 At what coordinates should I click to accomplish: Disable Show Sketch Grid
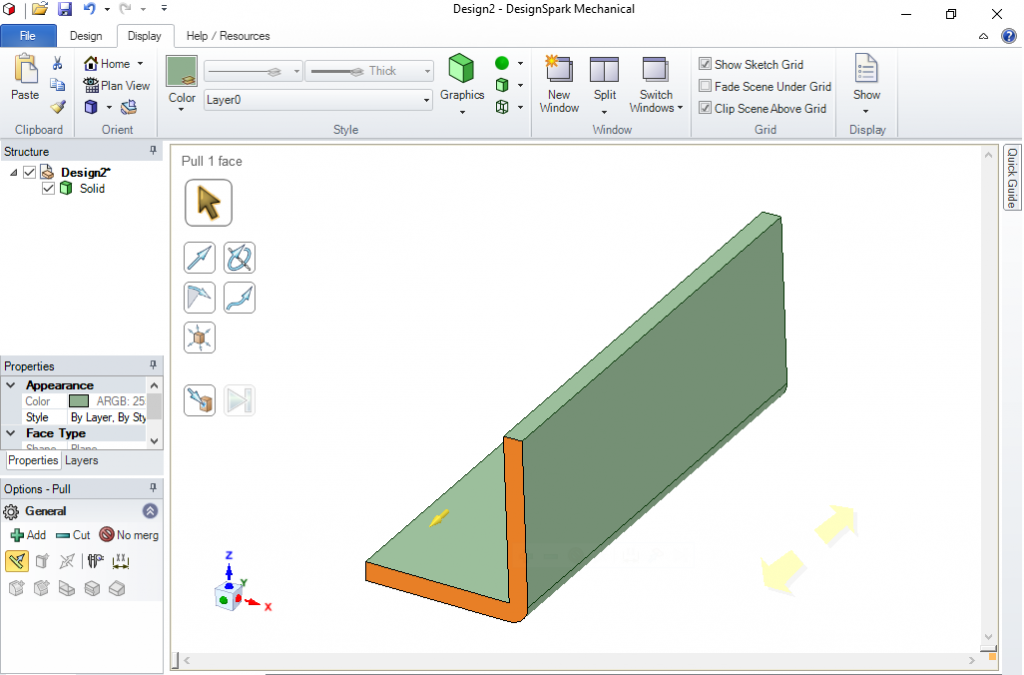tap(704, 64)
